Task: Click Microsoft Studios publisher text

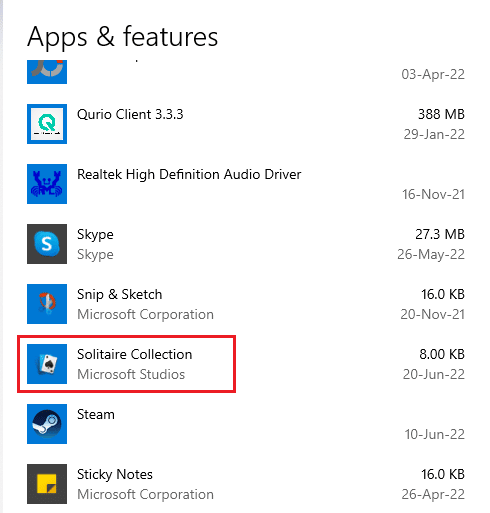Action: click(x=131, y=374)
